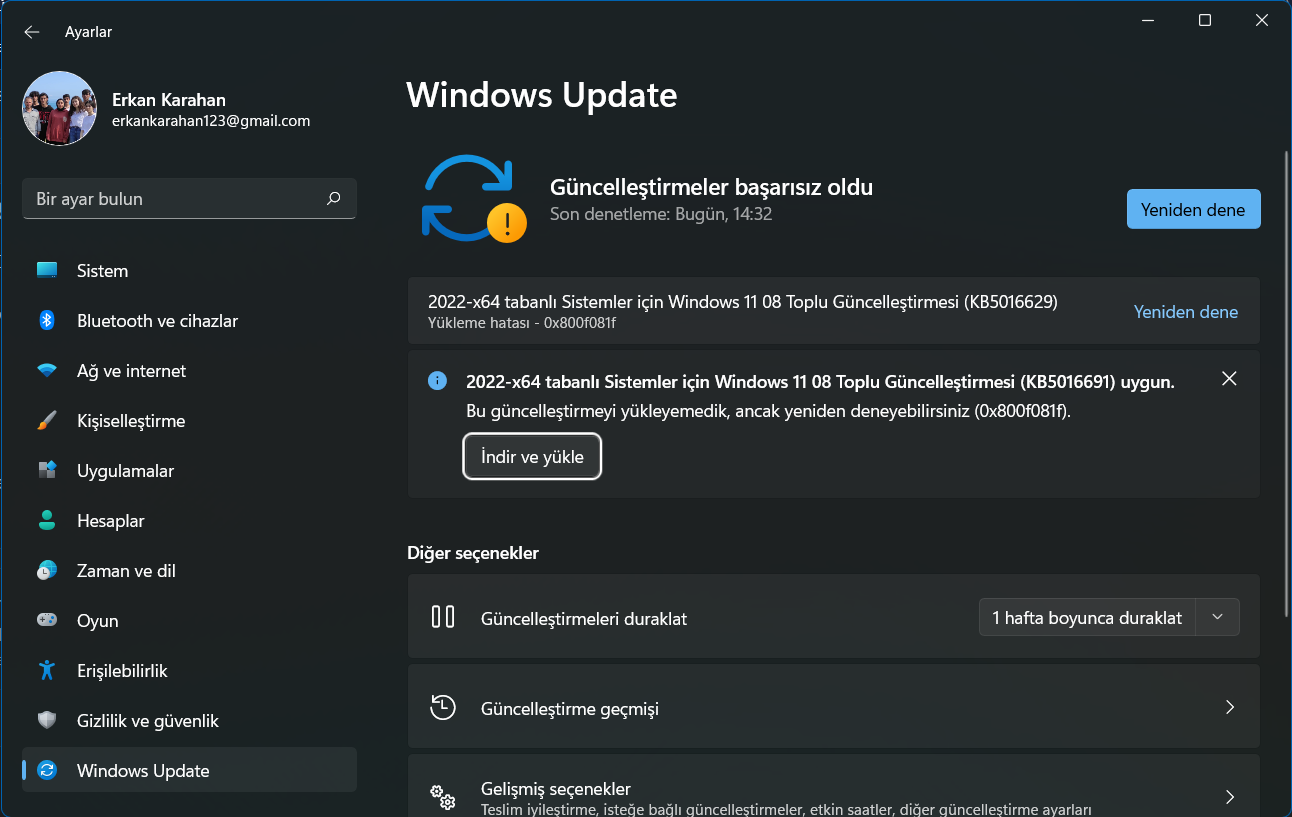Click '1 hafta boyunca duraklat' button
This screenshot has width=1292, height=817.
point(1087,618)
